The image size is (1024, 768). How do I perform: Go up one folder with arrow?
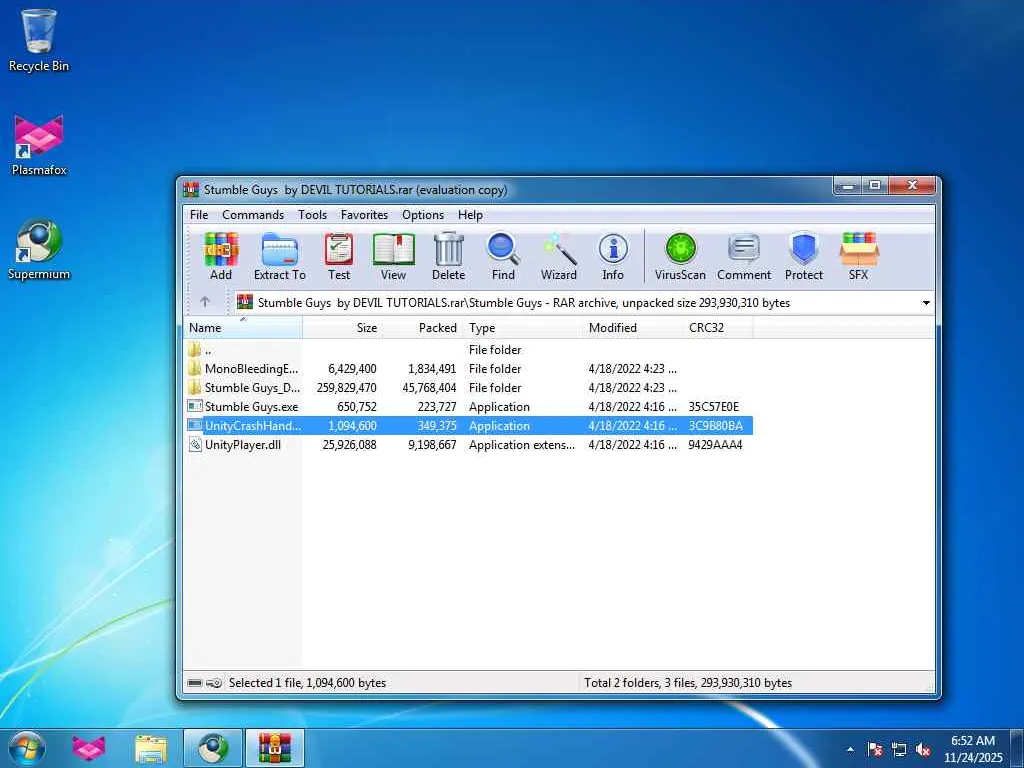tap(205, 302)
